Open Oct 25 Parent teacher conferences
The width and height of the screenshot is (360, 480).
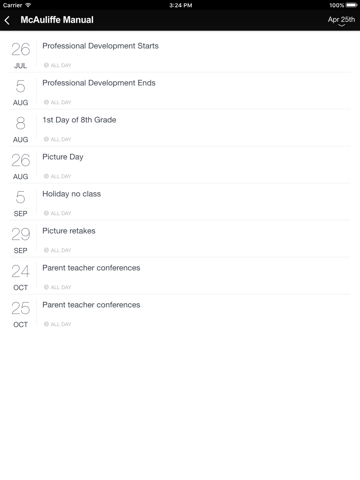click(180, 313)
